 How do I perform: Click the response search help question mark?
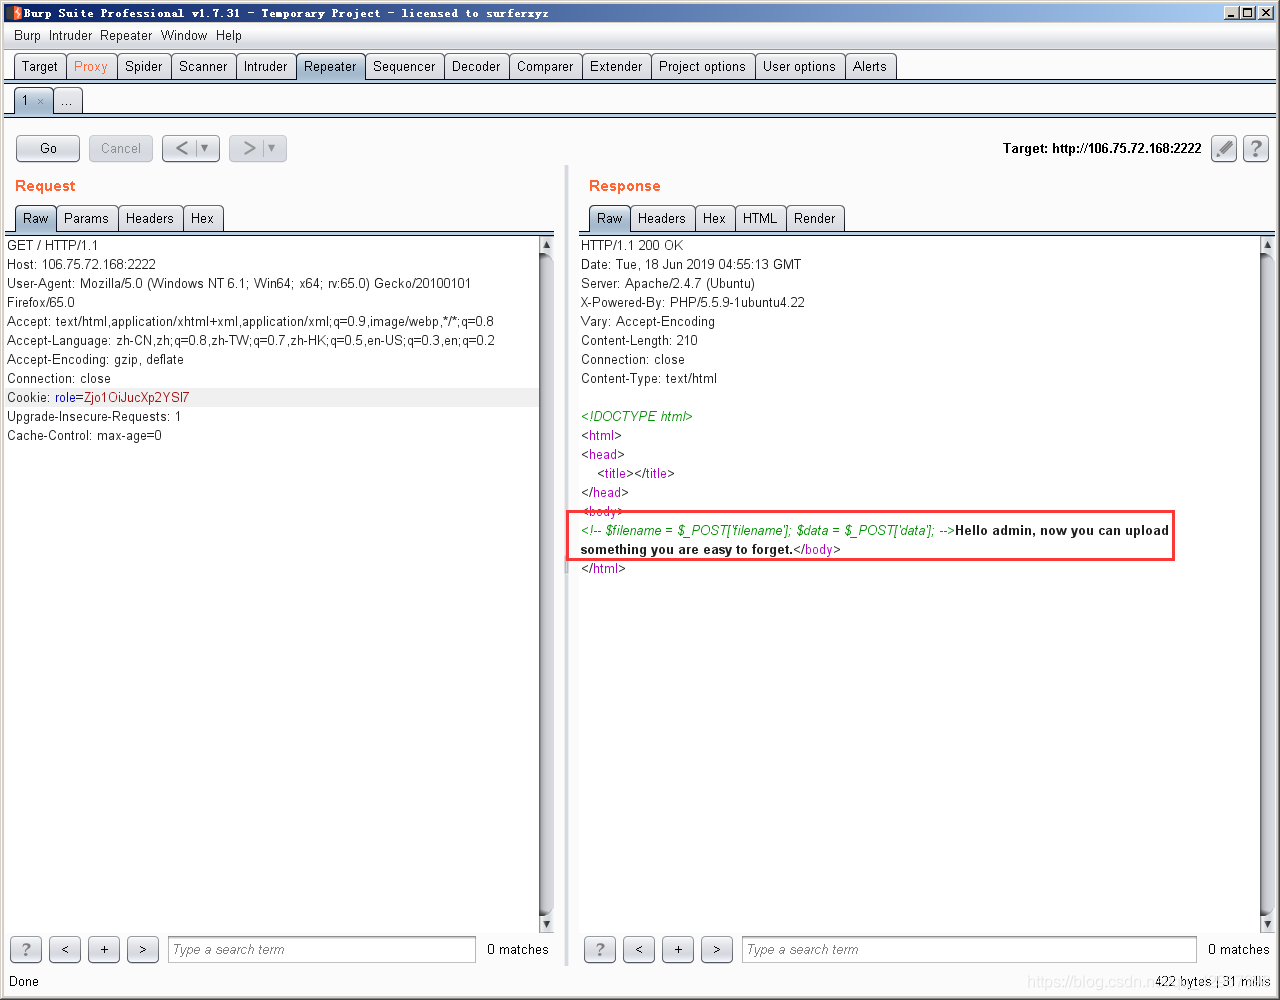click(600, 949)
